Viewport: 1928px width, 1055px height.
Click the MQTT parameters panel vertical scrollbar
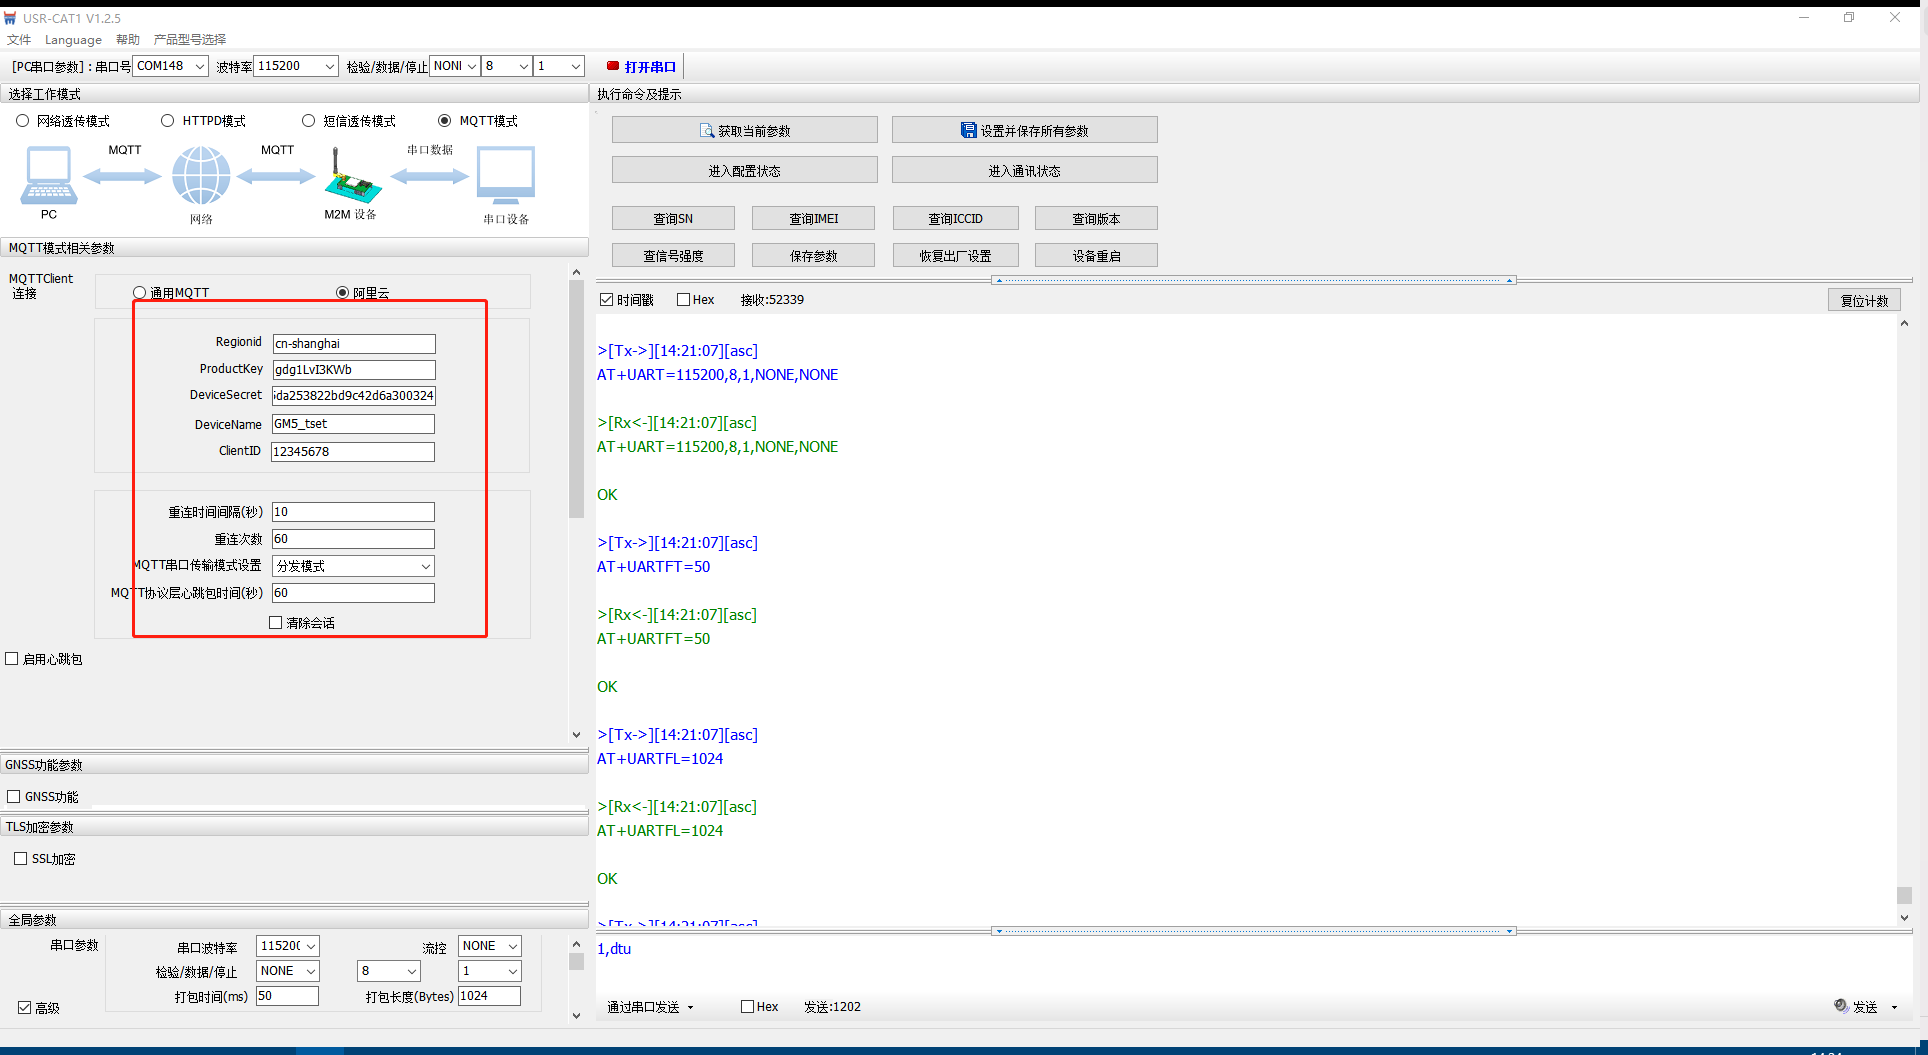coord(576,400)
